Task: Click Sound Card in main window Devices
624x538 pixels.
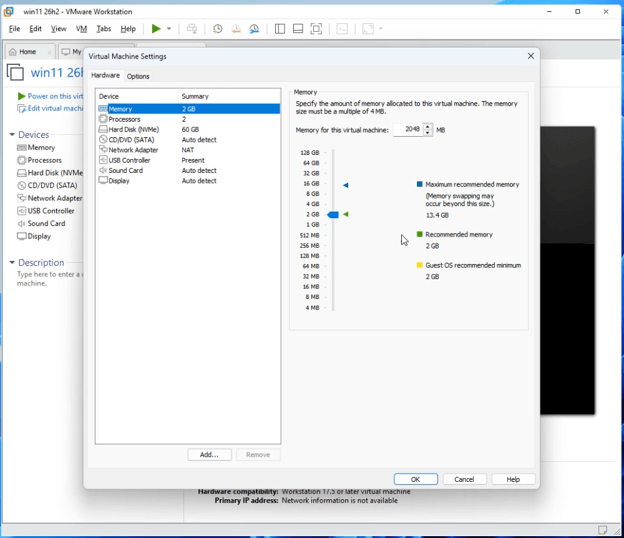Action: click(41, 224)
